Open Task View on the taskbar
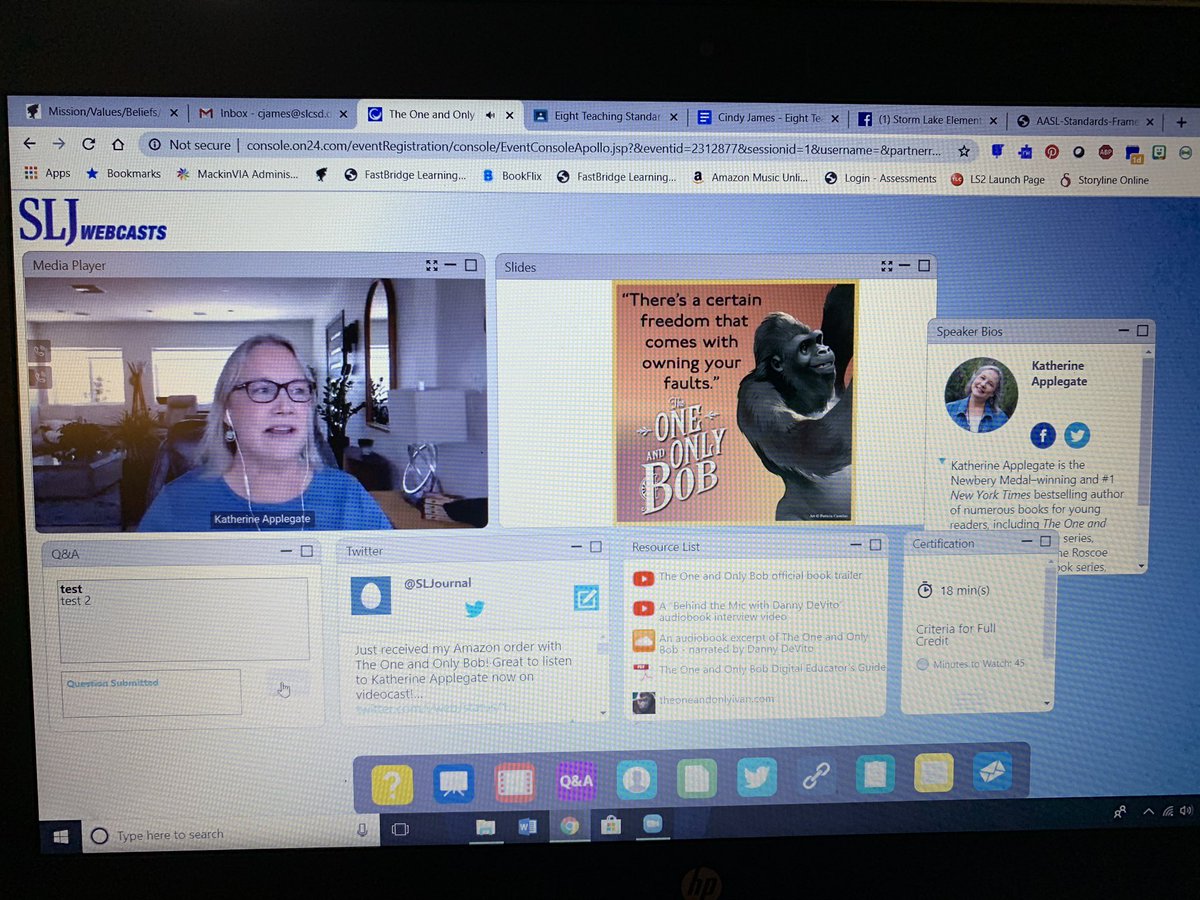This screenshot has width=1200, height=900. [x=400, y=829]
